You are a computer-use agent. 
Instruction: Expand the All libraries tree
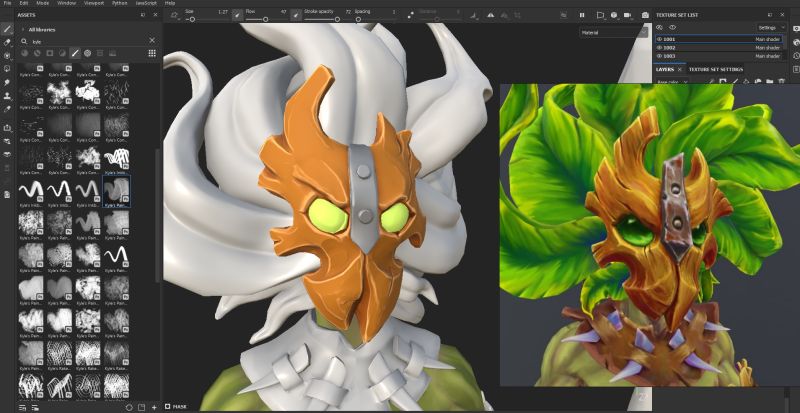pyautogui.click(x=22, y=30)
